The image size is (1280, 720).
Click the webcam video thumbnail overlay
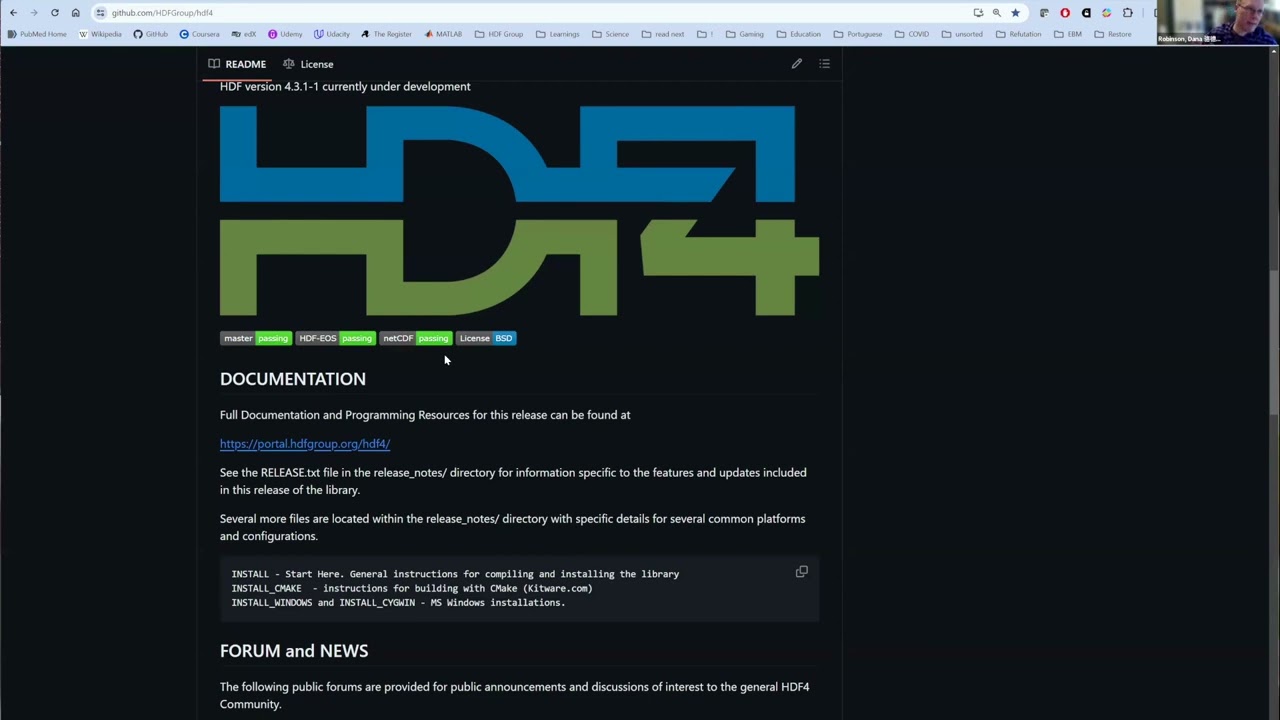(x=1216, y=22)
